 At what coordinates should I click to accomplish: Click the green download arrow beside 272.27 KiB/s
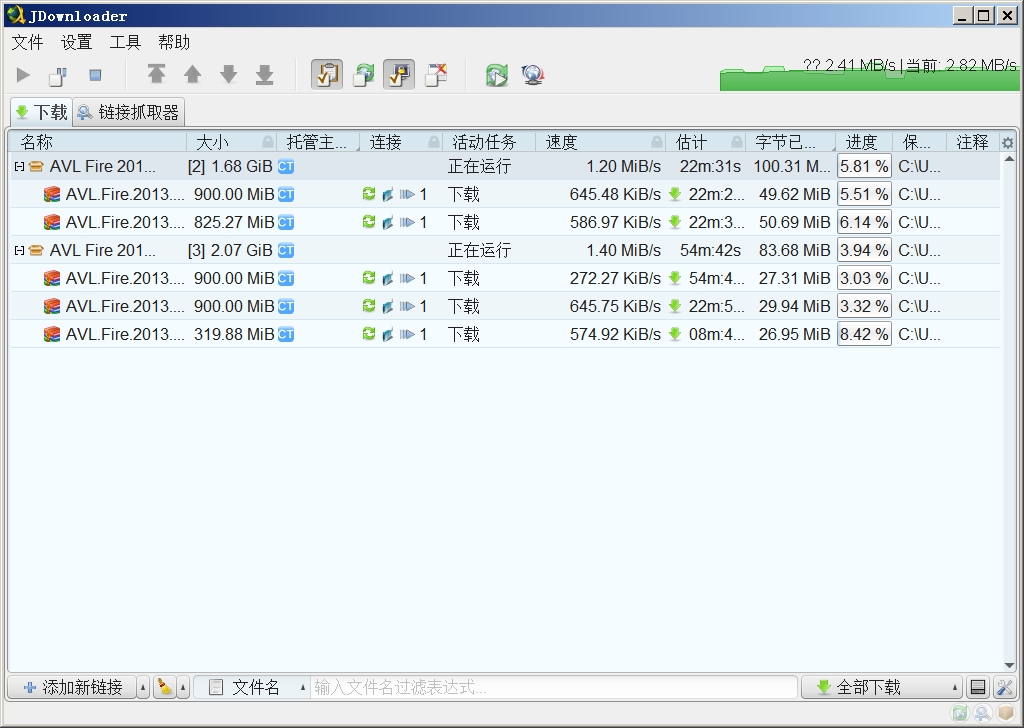[675, 278]
